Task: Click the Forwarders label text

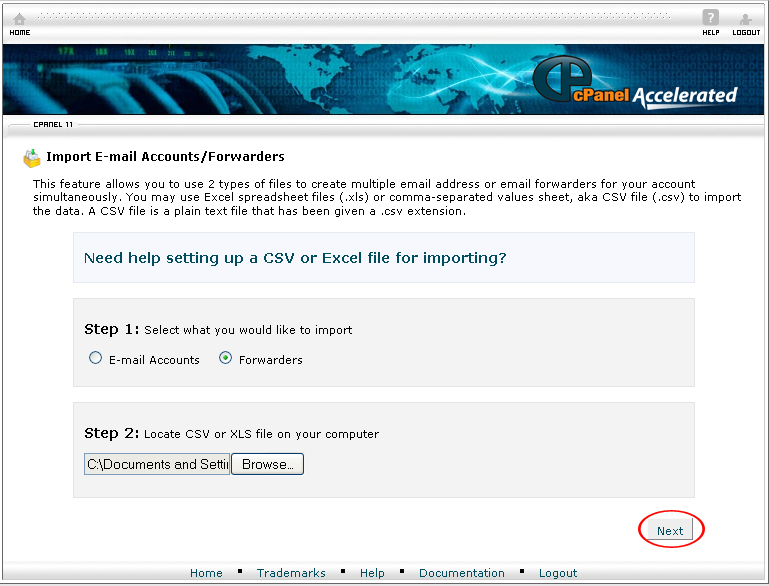Action: click(271, 360)
